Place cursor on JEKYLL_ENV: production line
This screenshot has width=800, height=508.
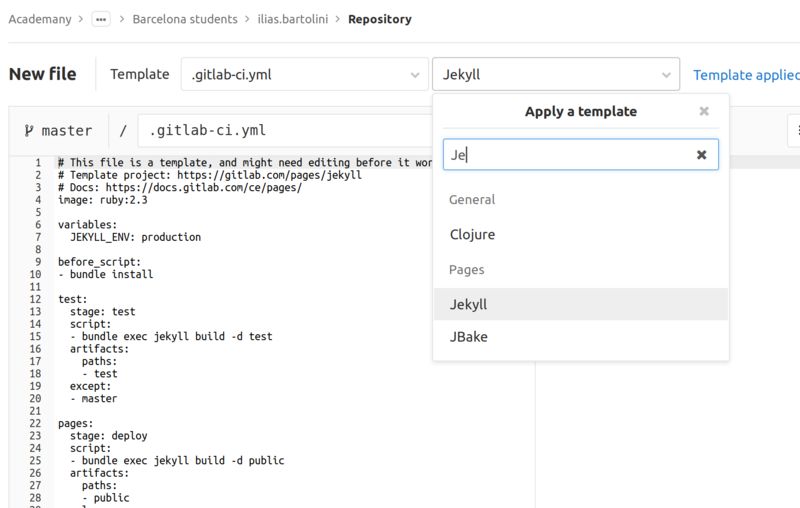point(135,237)
